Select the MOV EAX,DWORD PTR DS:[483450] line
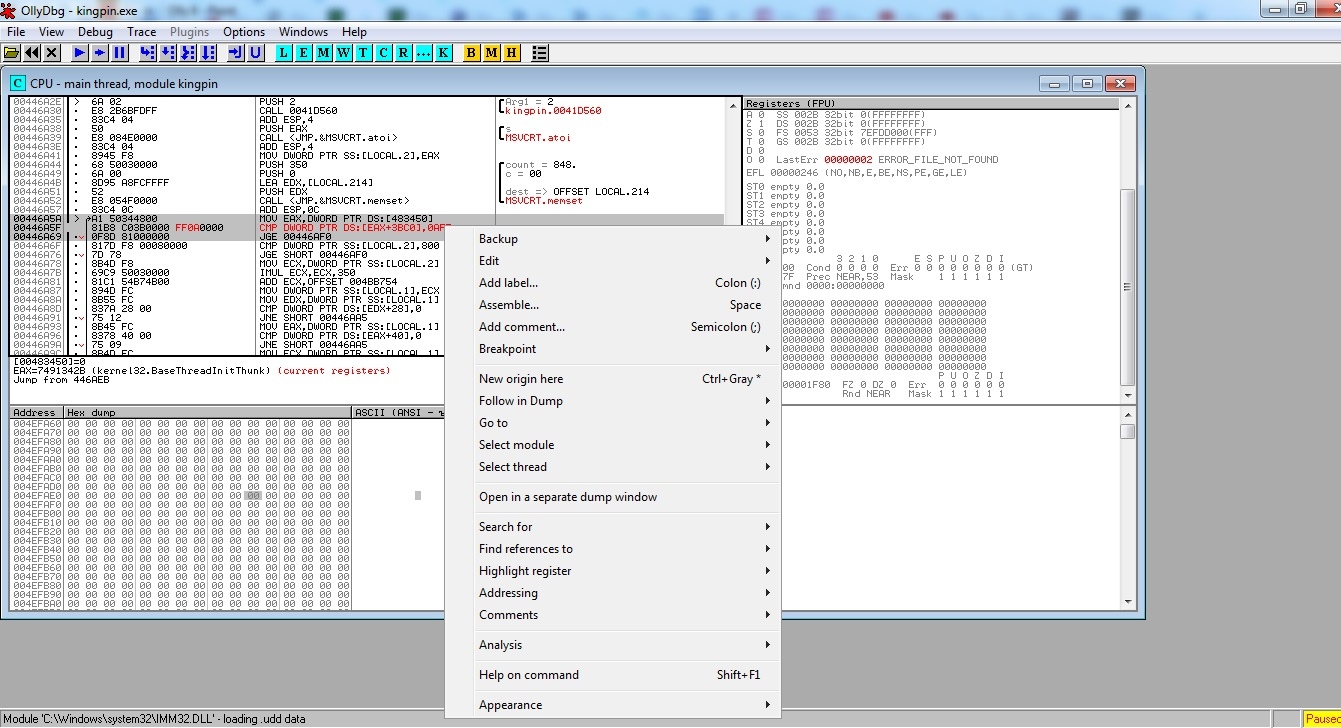The image size is (1341, 728). (x=367, y=218)
